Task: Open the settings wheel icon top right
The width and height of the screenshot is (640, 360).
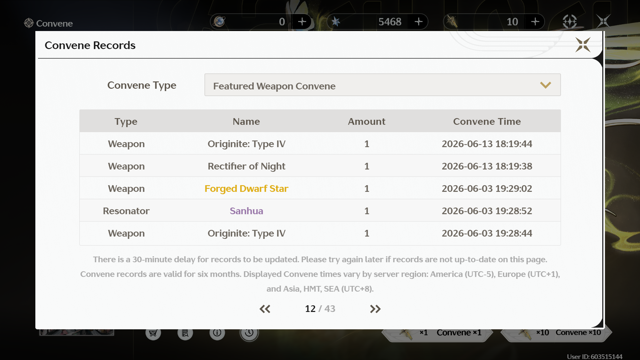Action: 570,21
